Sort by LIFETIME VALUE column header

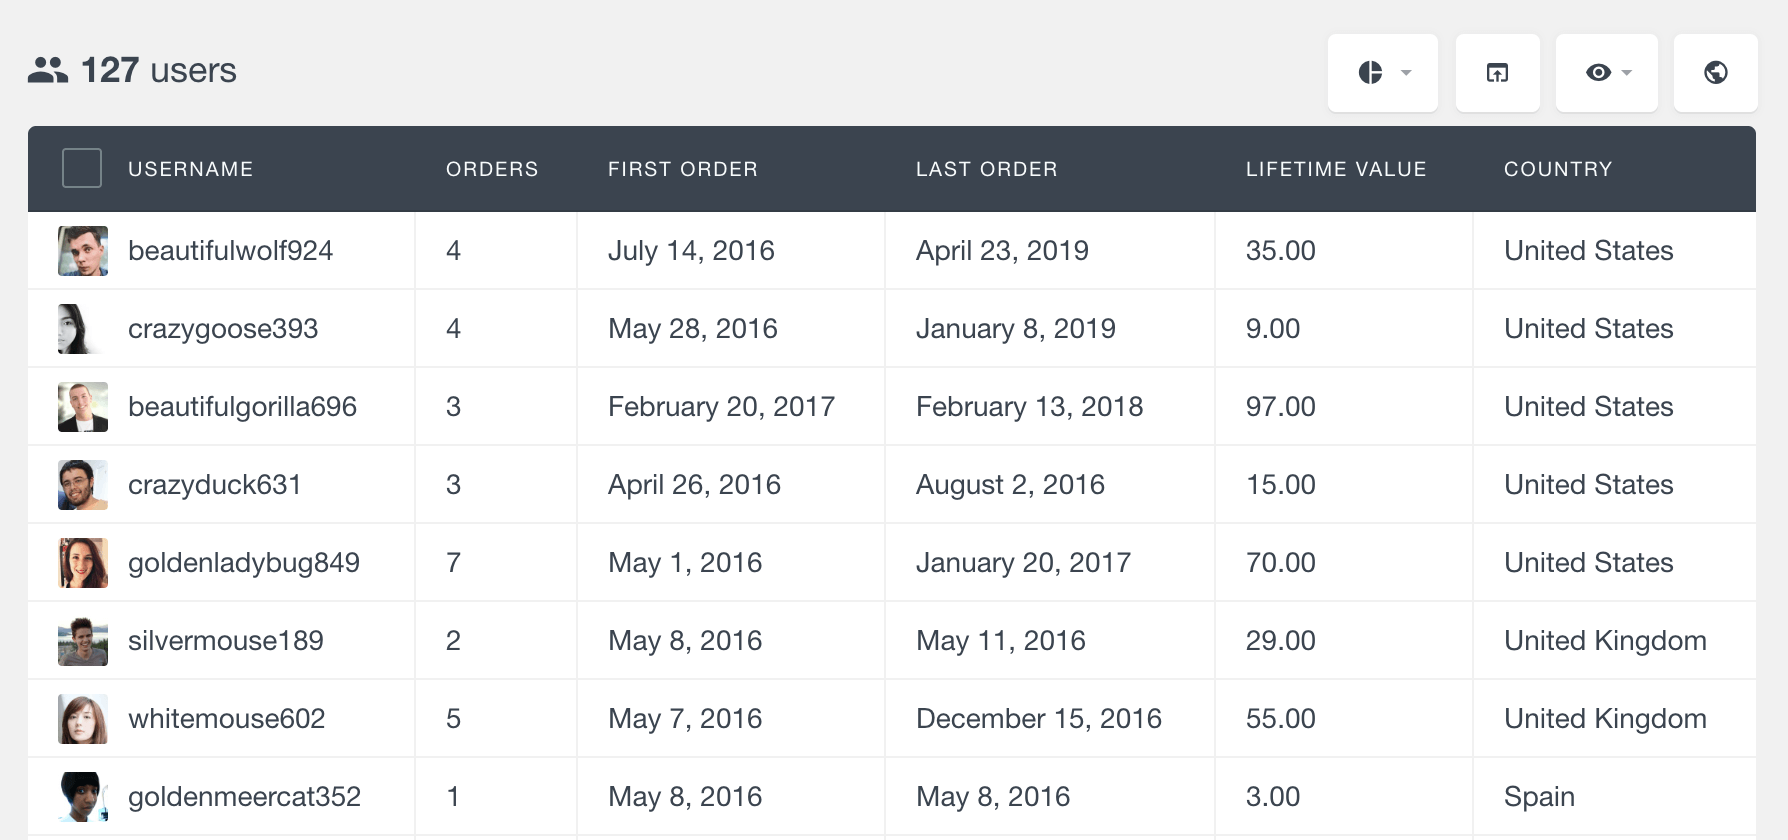click(x=1336, y=169)
